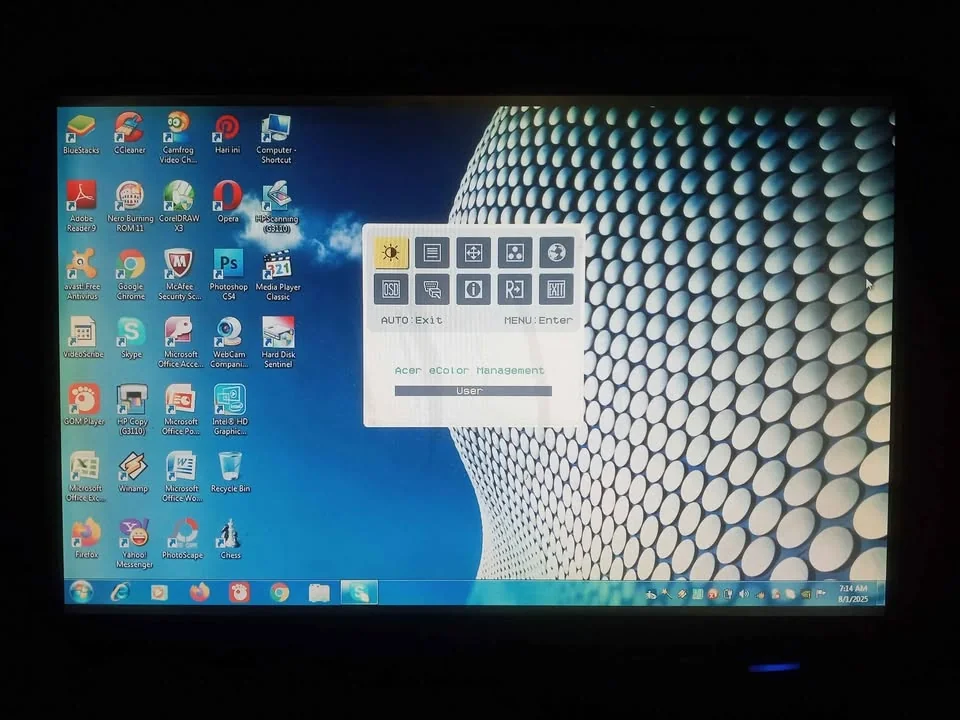Open HP Copy (G3110) shortcut
The width and height of the screenshot is (960, 720).
[132, 410]
